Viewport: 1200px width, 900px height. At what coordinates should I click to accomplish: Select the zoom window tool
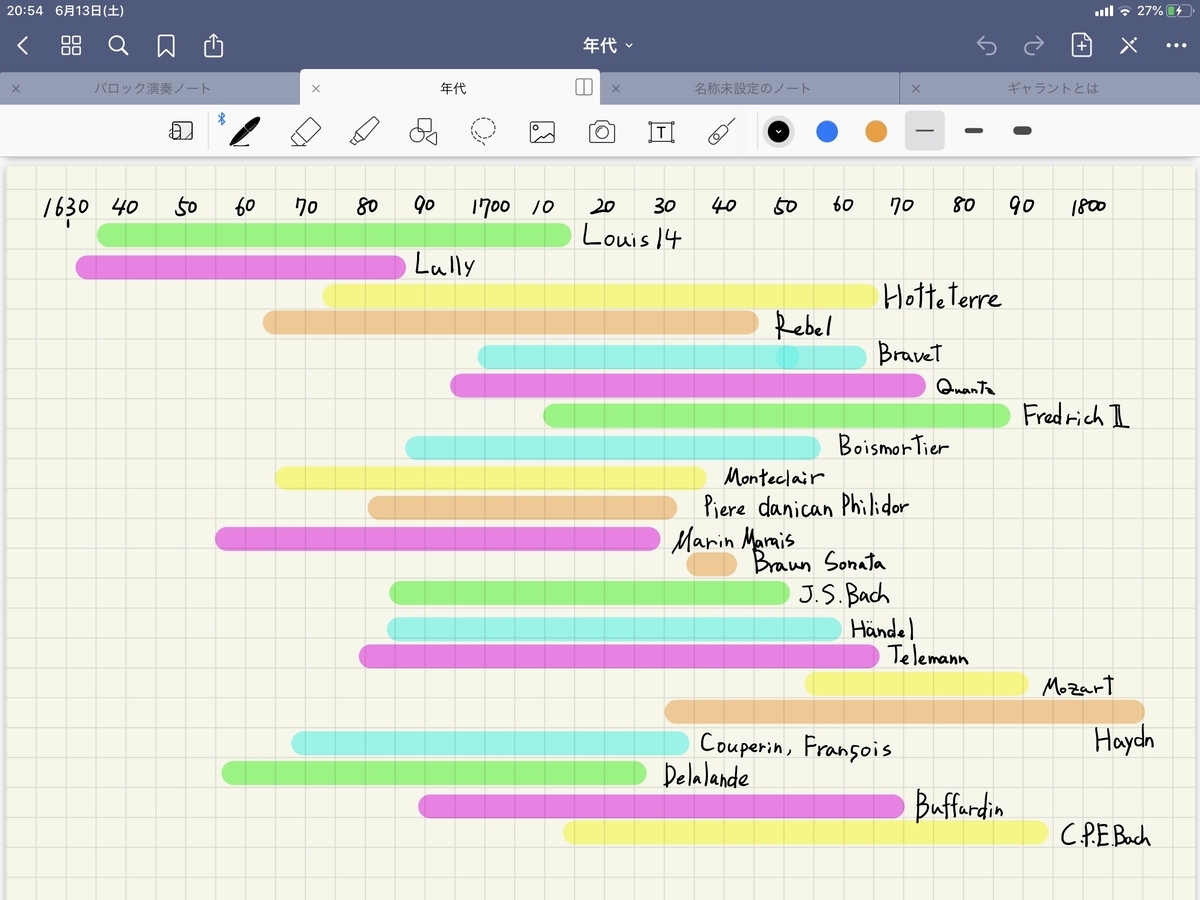[x=181, y=131]
